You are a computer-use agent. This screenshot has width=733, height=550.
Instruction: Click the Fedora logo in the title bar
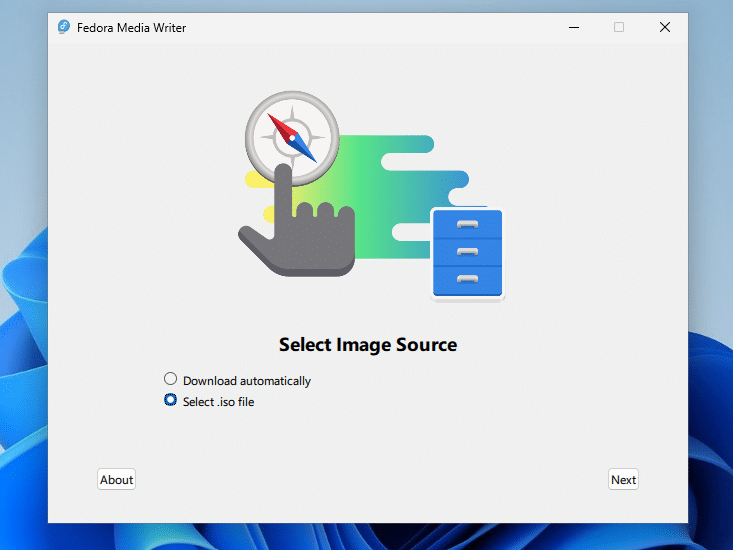click(65, 27)
